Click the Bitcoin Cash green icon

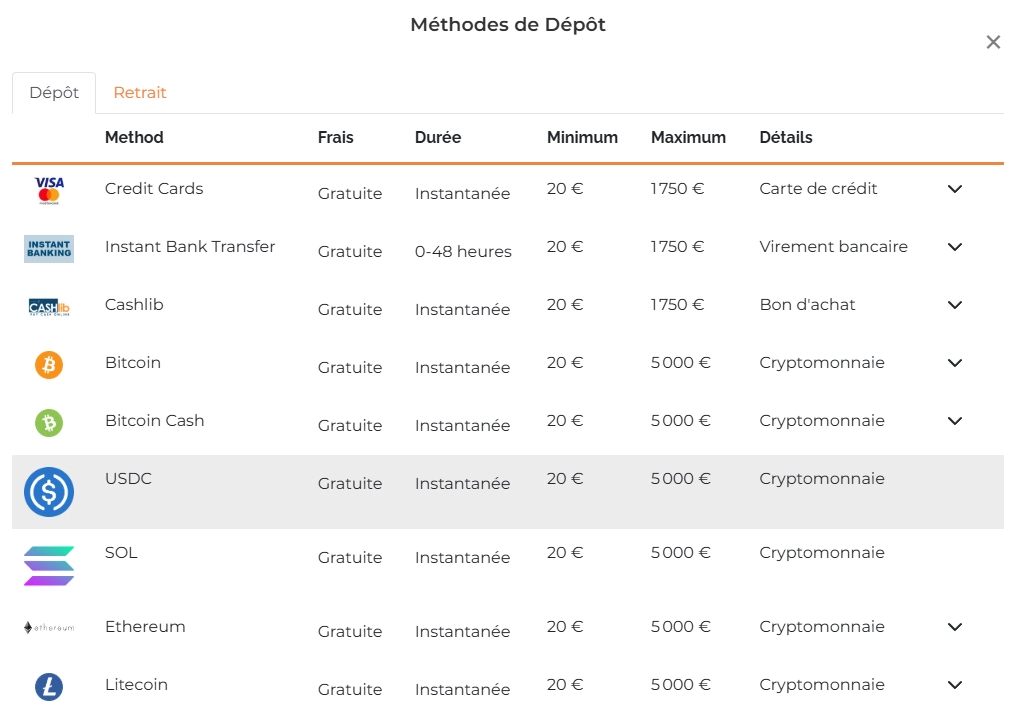tap(48, 421)
